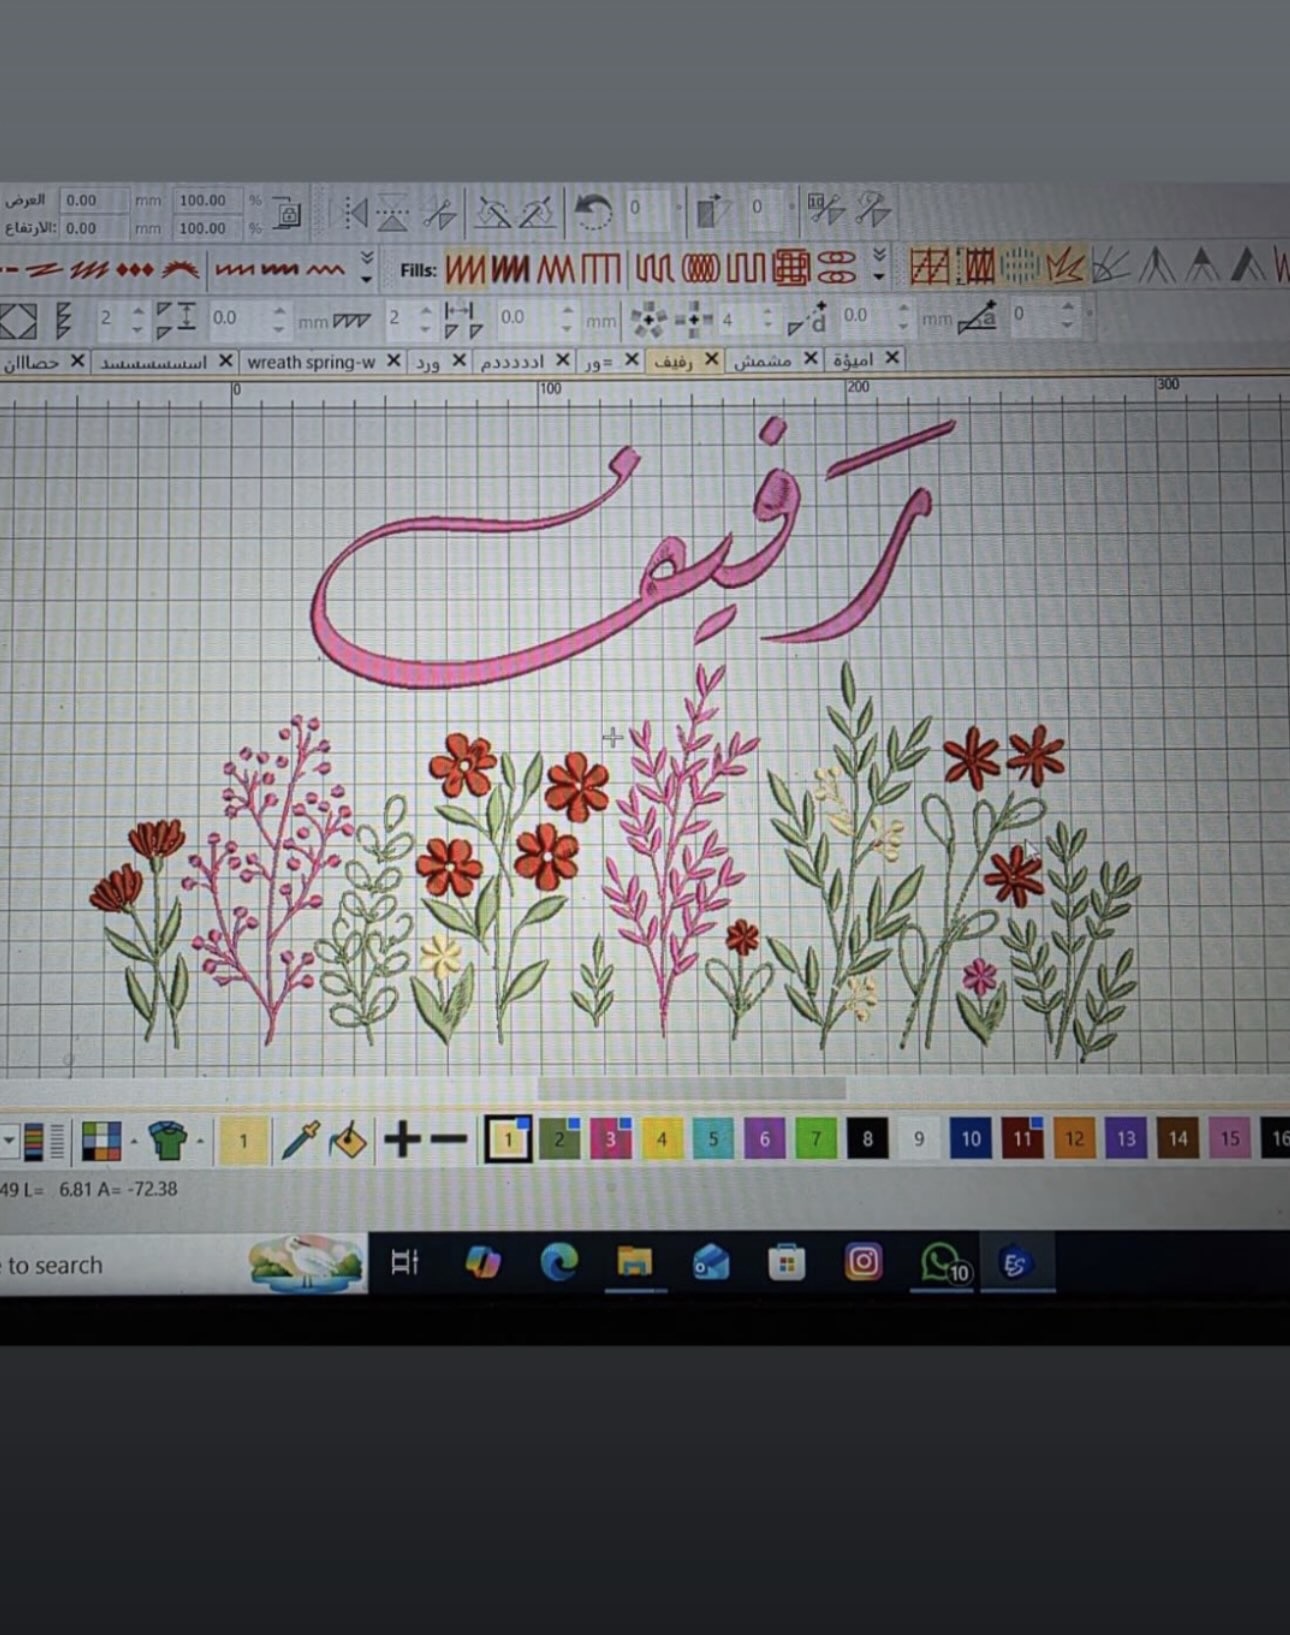Select color swatch 3 pink
The image size is (1290, 1635).
[611, 1138]
